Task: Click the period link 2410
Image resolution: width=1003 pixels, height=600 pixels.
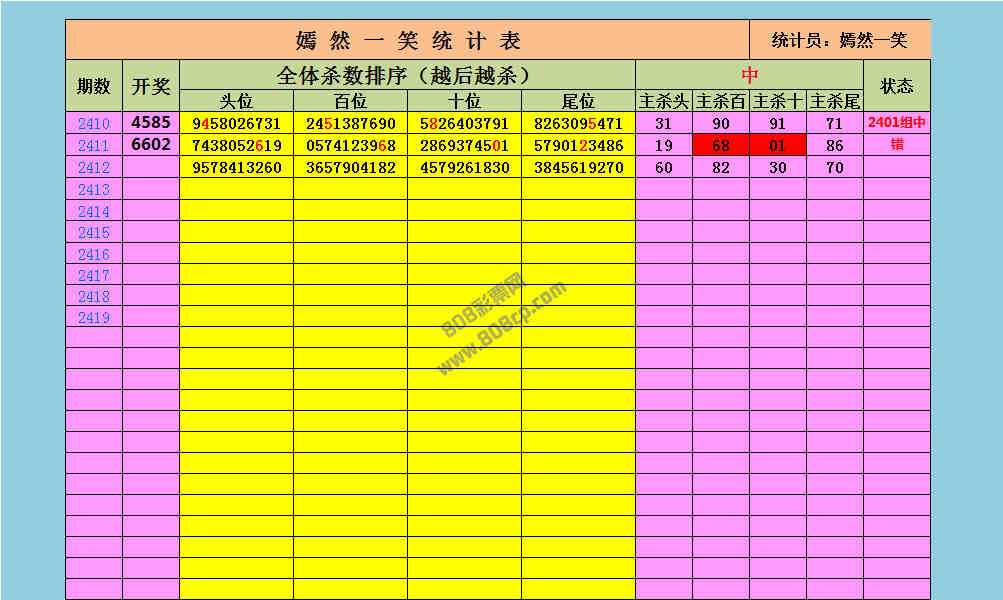Action: 94,124
